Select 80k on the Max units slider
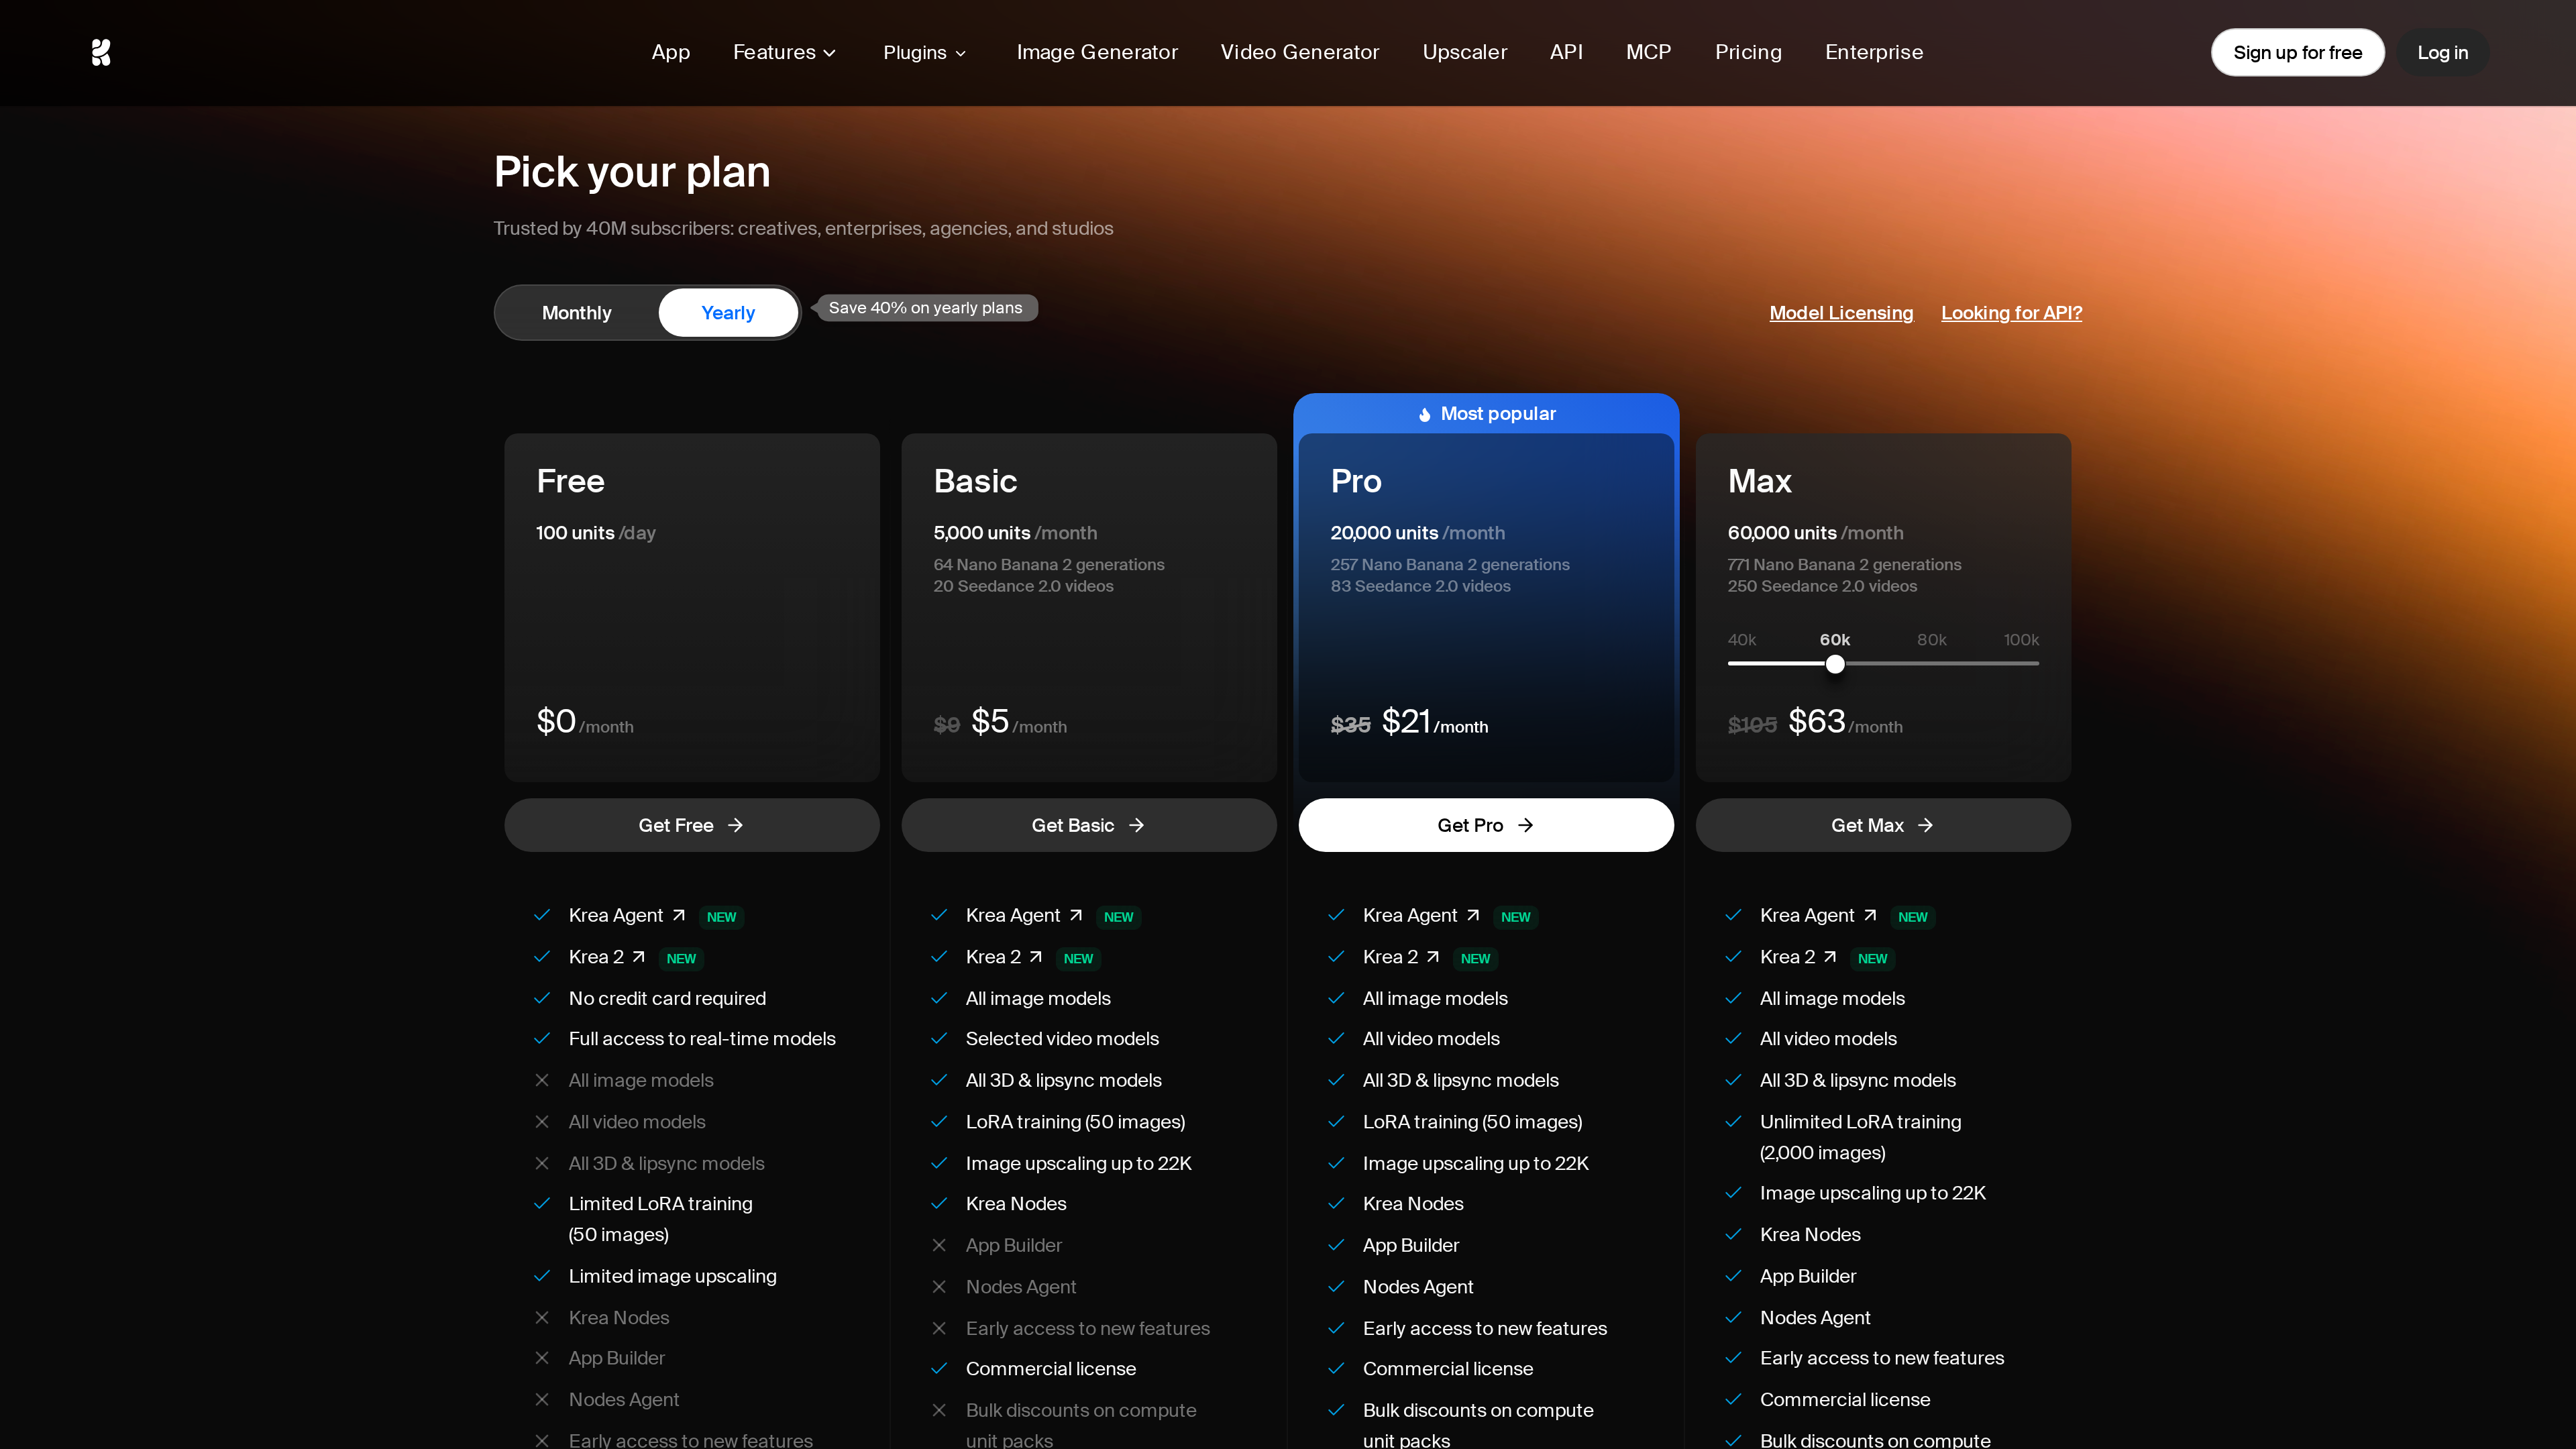The height and width of the screenshot is (1449, 2576). (1932, 640)
